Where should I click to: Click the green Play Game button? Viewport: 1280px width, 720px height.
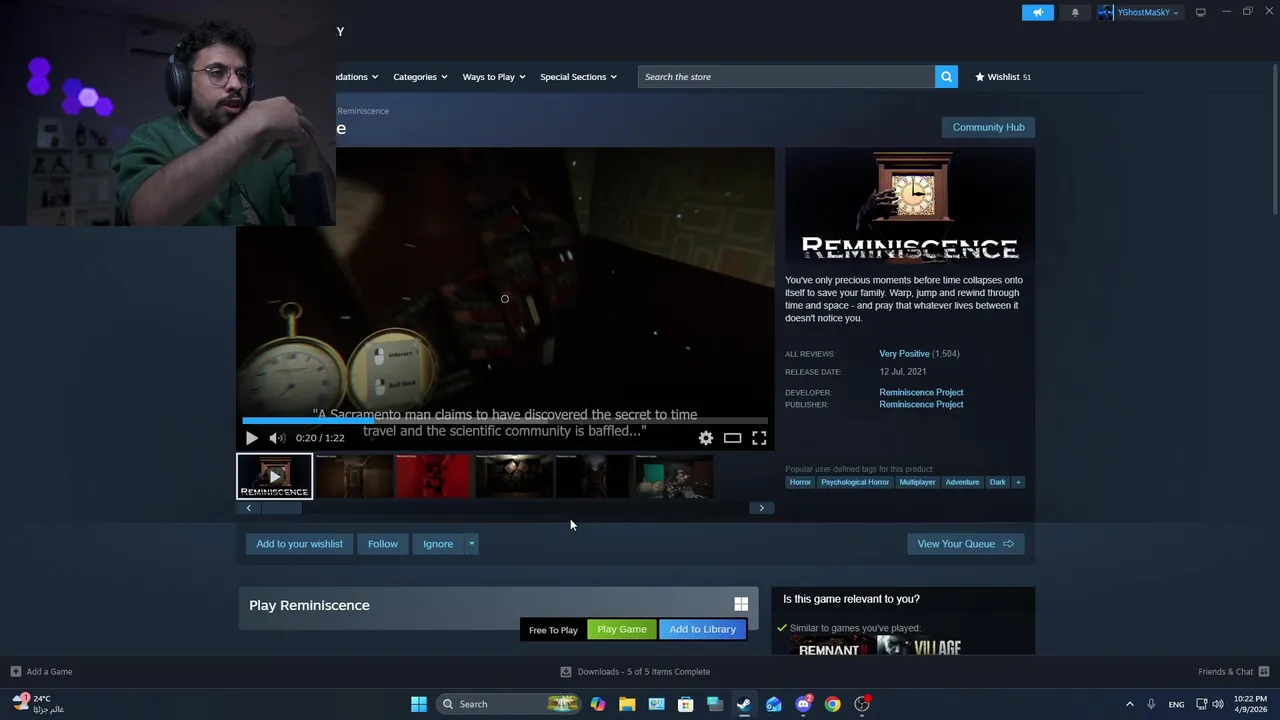(x=622, y=629)
